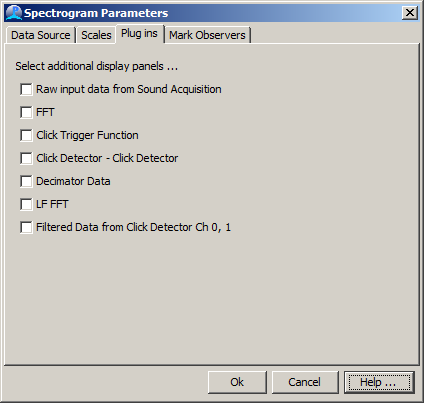Close the Spectrogram Parameters dialog
The width and height of the screenshot is (424, 403).
[410, 13]
